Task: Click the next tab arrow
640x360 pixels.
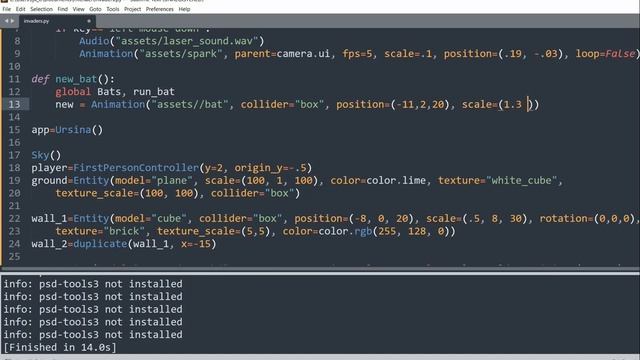Action: (x=12, y=21)
